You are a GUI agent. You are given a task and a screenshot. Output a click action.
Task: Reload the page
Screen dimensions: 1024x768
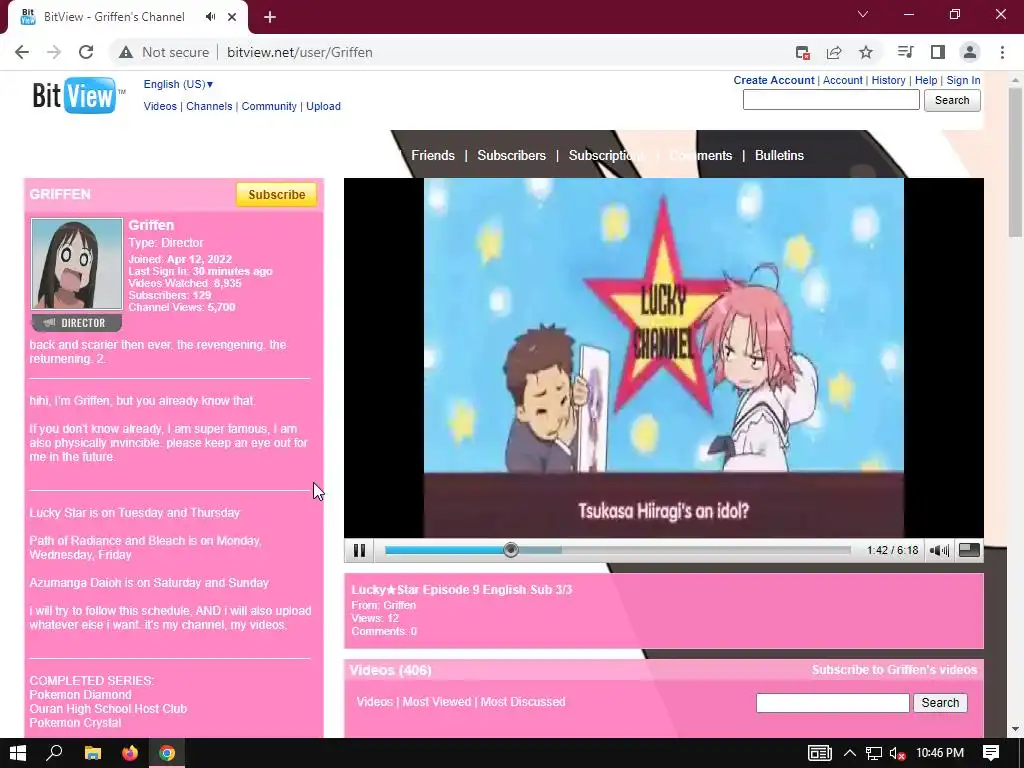[x=86, y=52]
